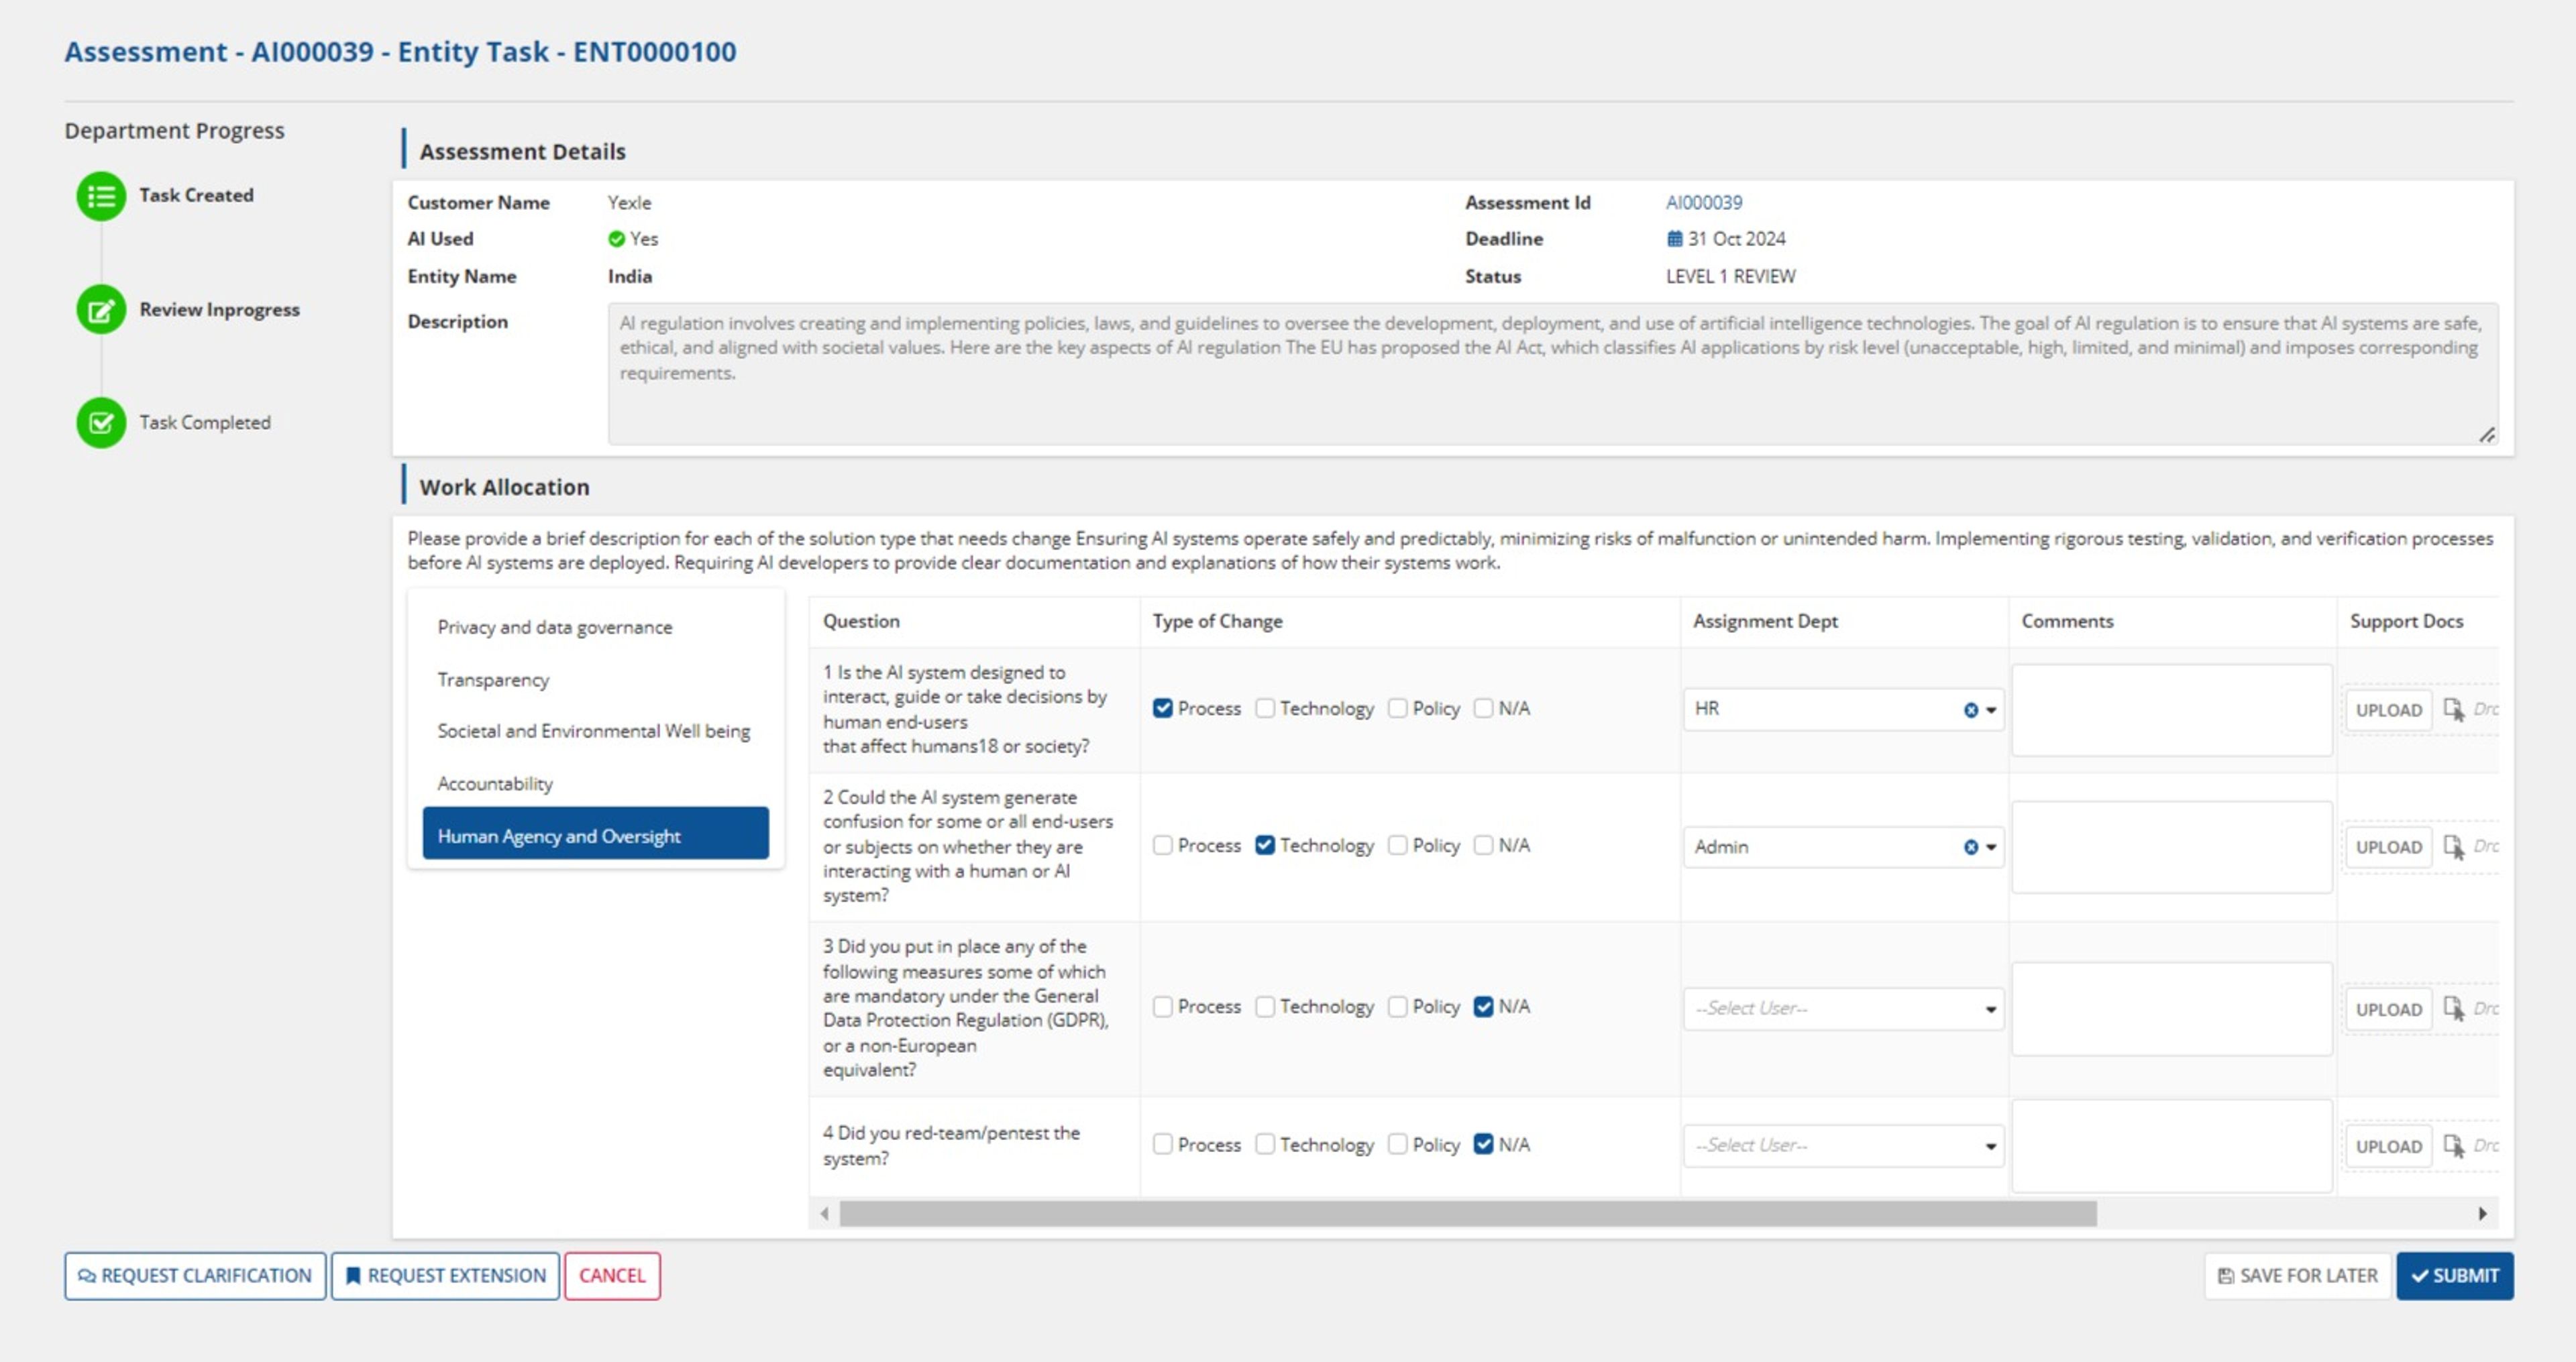Click the 'Yexle' customer name value
Viewport: 2576px width, 1362px height.
629,203
